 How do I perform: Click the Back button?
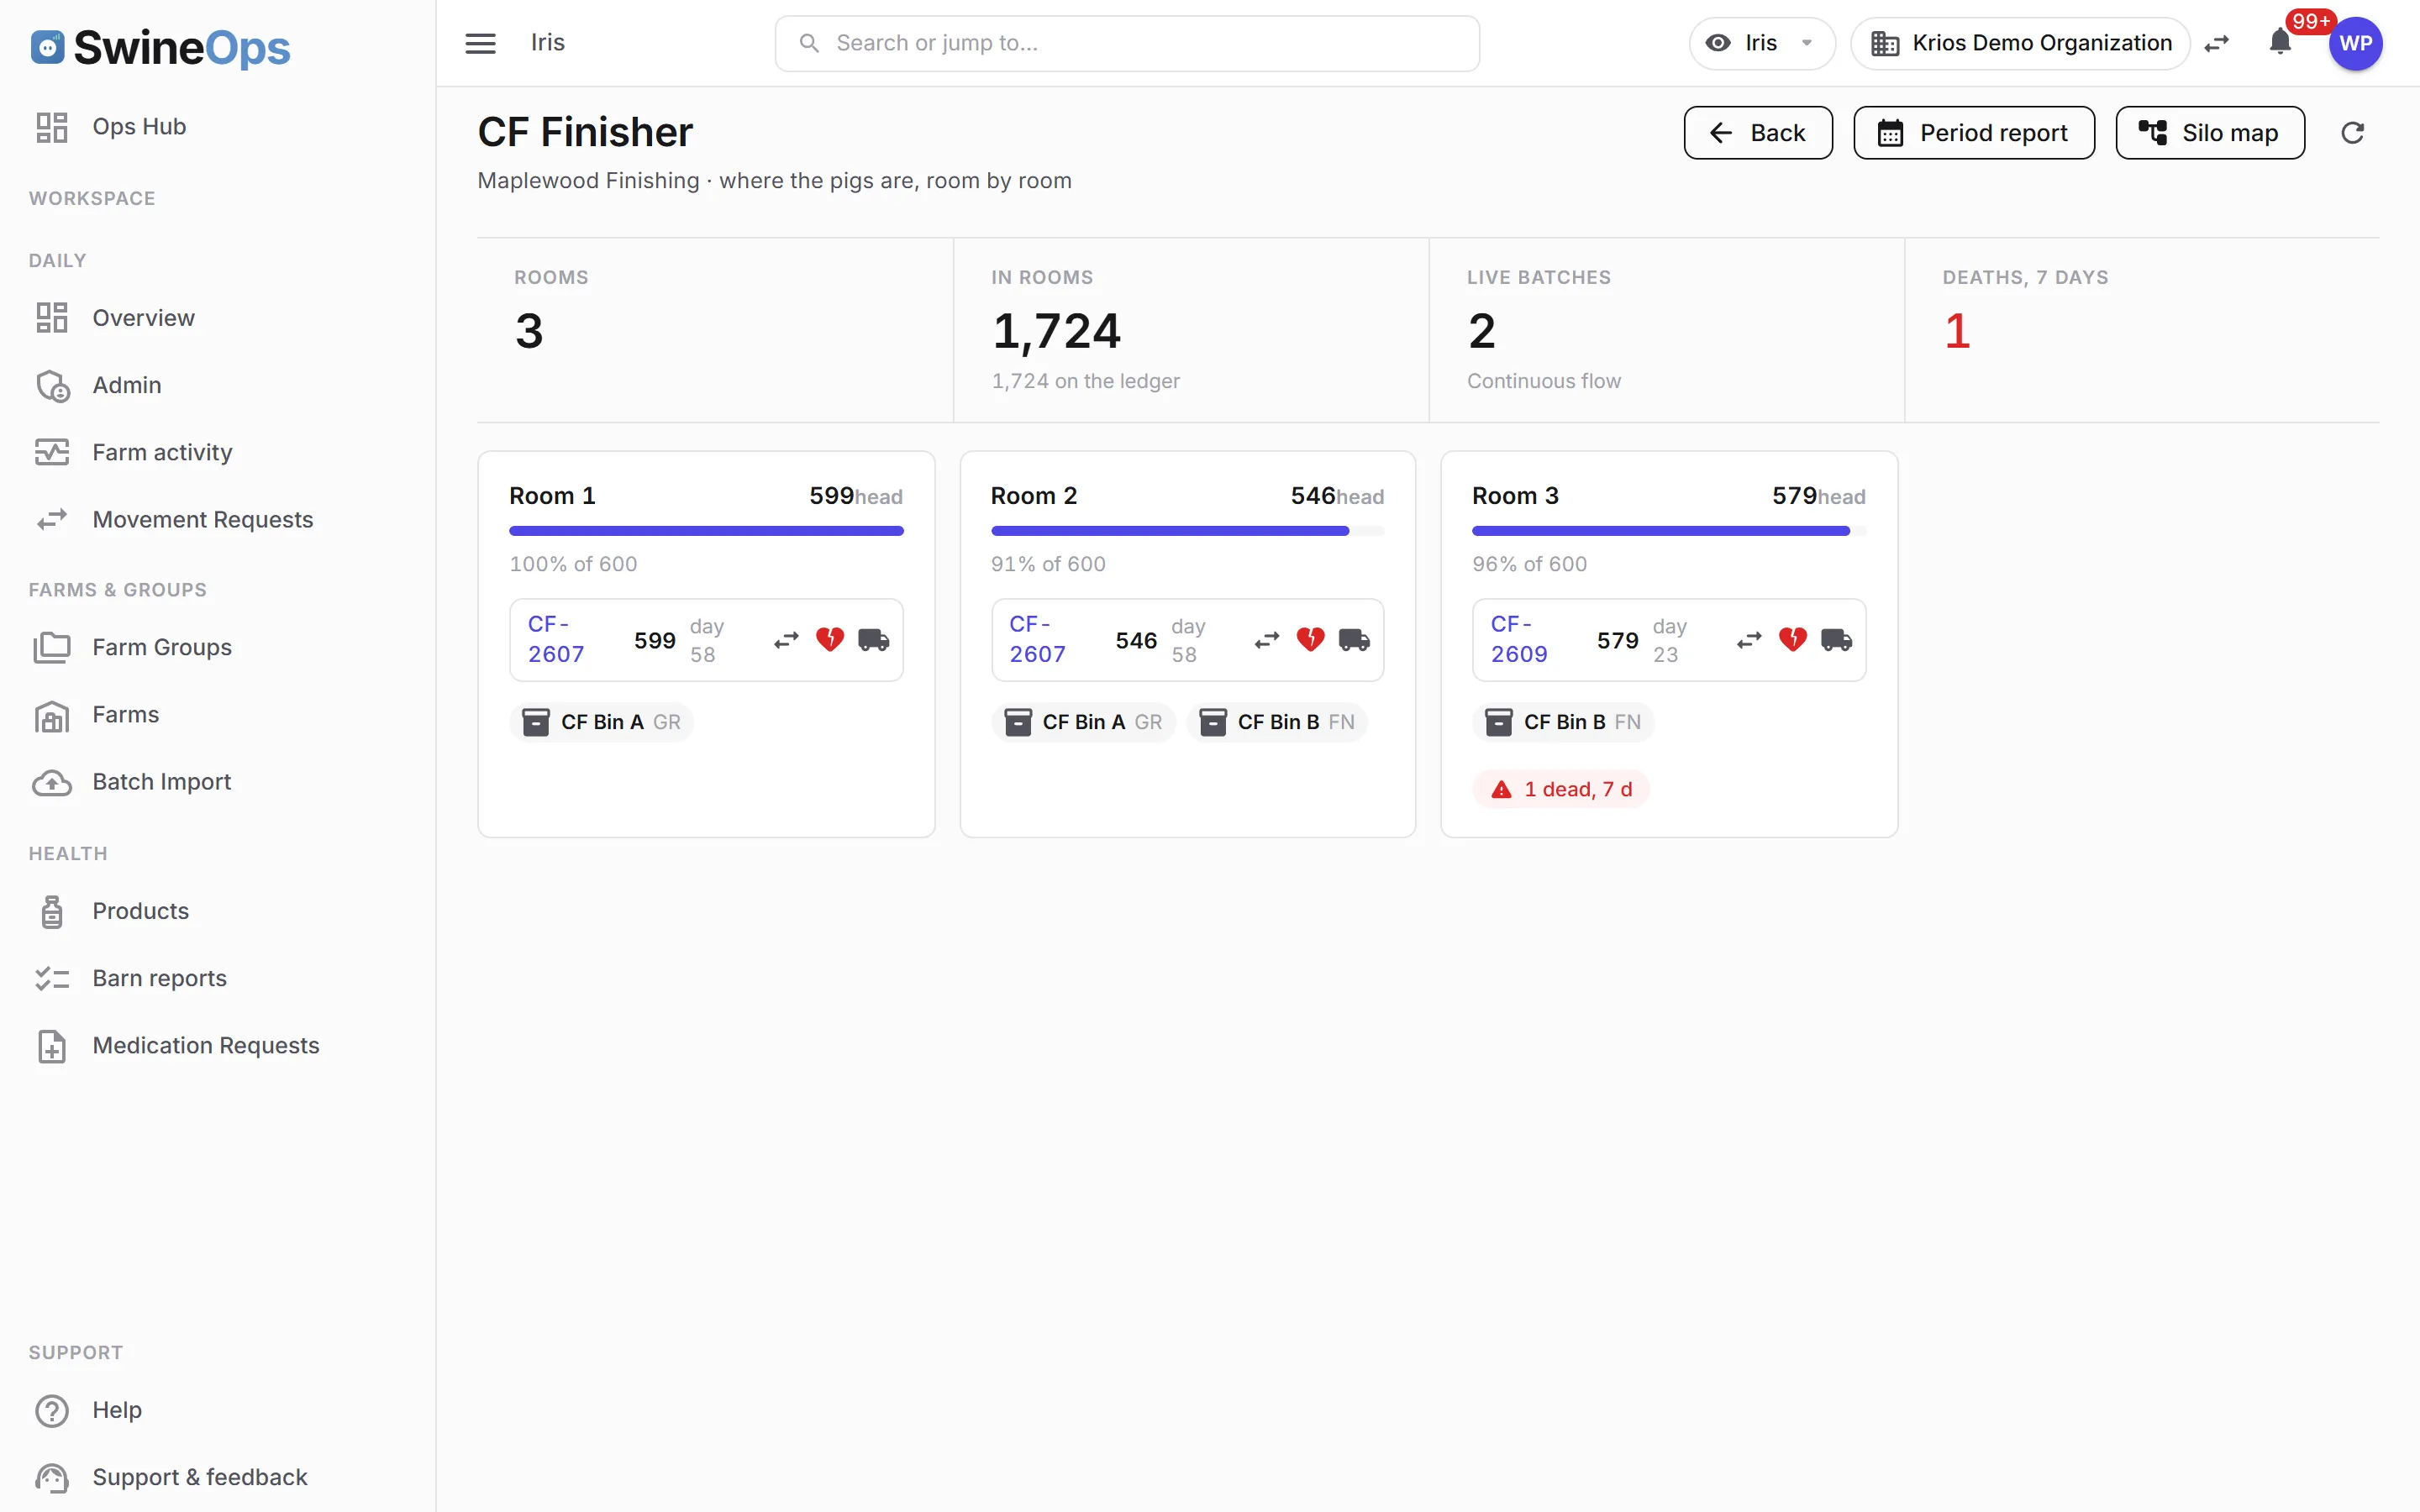(x=1758, y=133)
